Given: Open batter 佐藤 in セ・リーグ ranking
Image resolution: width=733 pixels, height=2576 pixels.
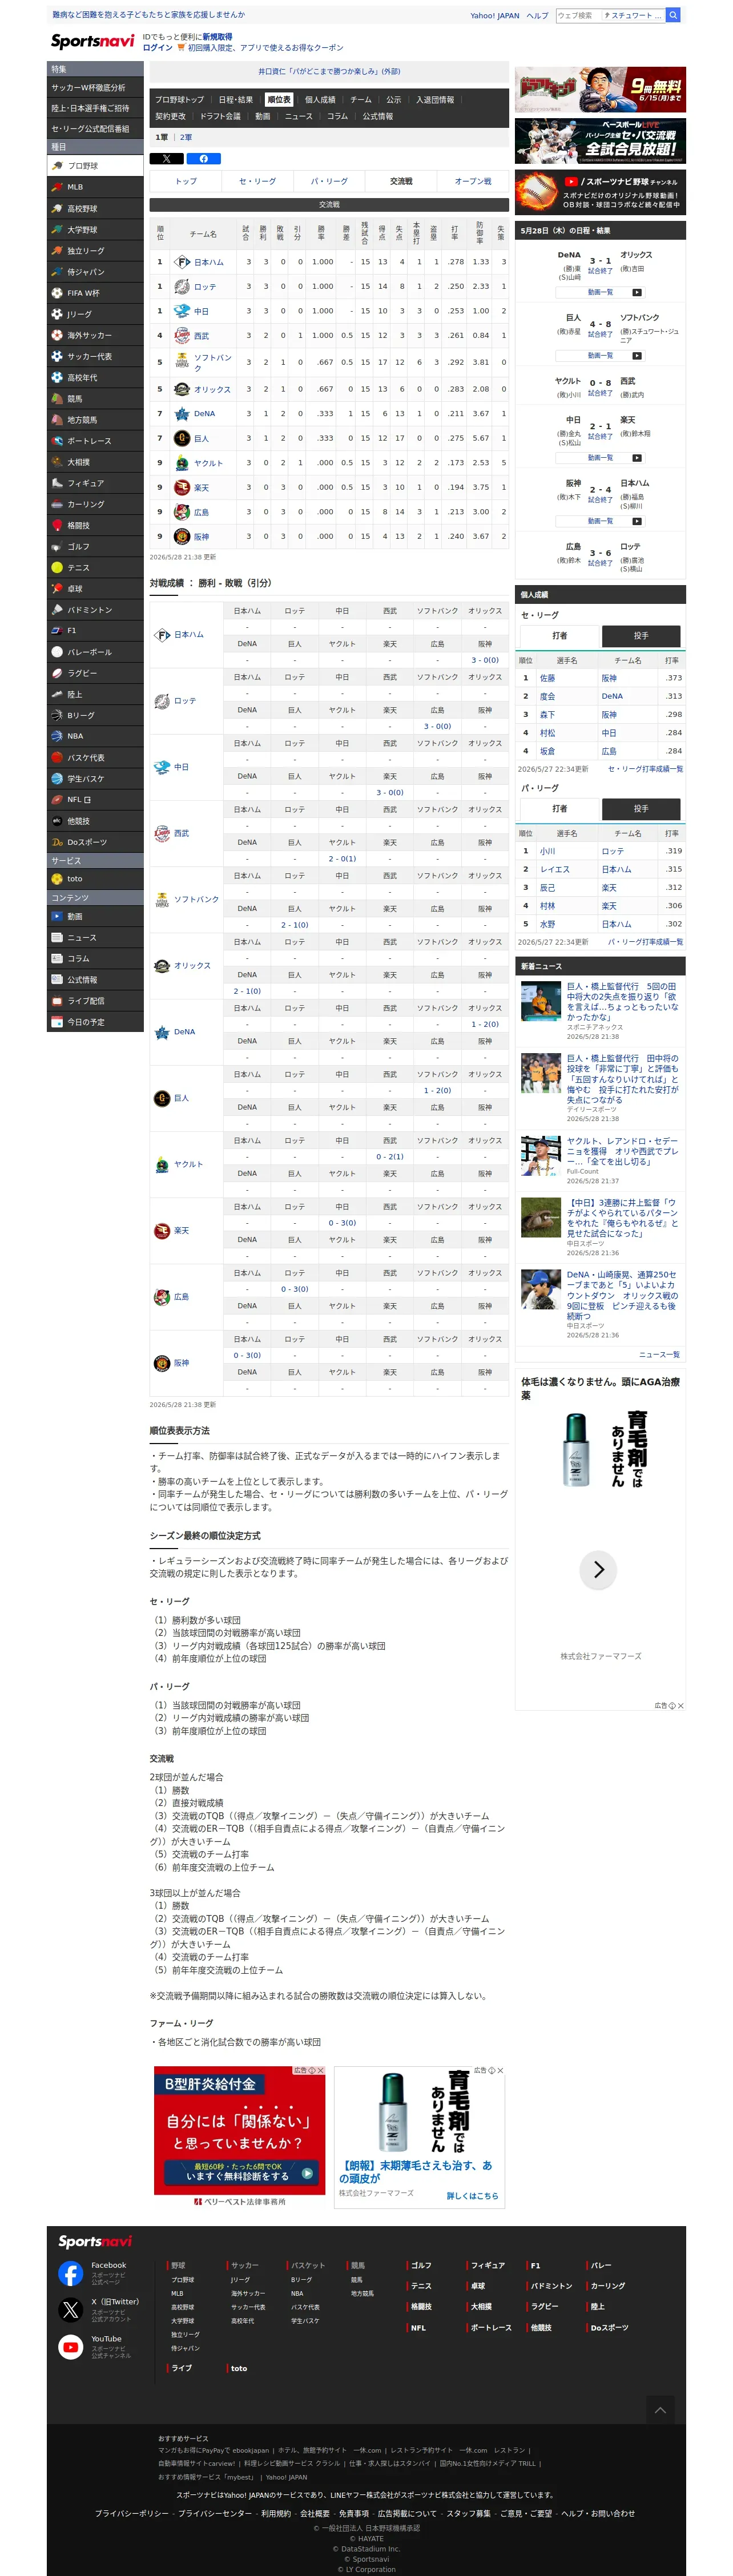Looking at the screenshot, I should pos(547,678).
